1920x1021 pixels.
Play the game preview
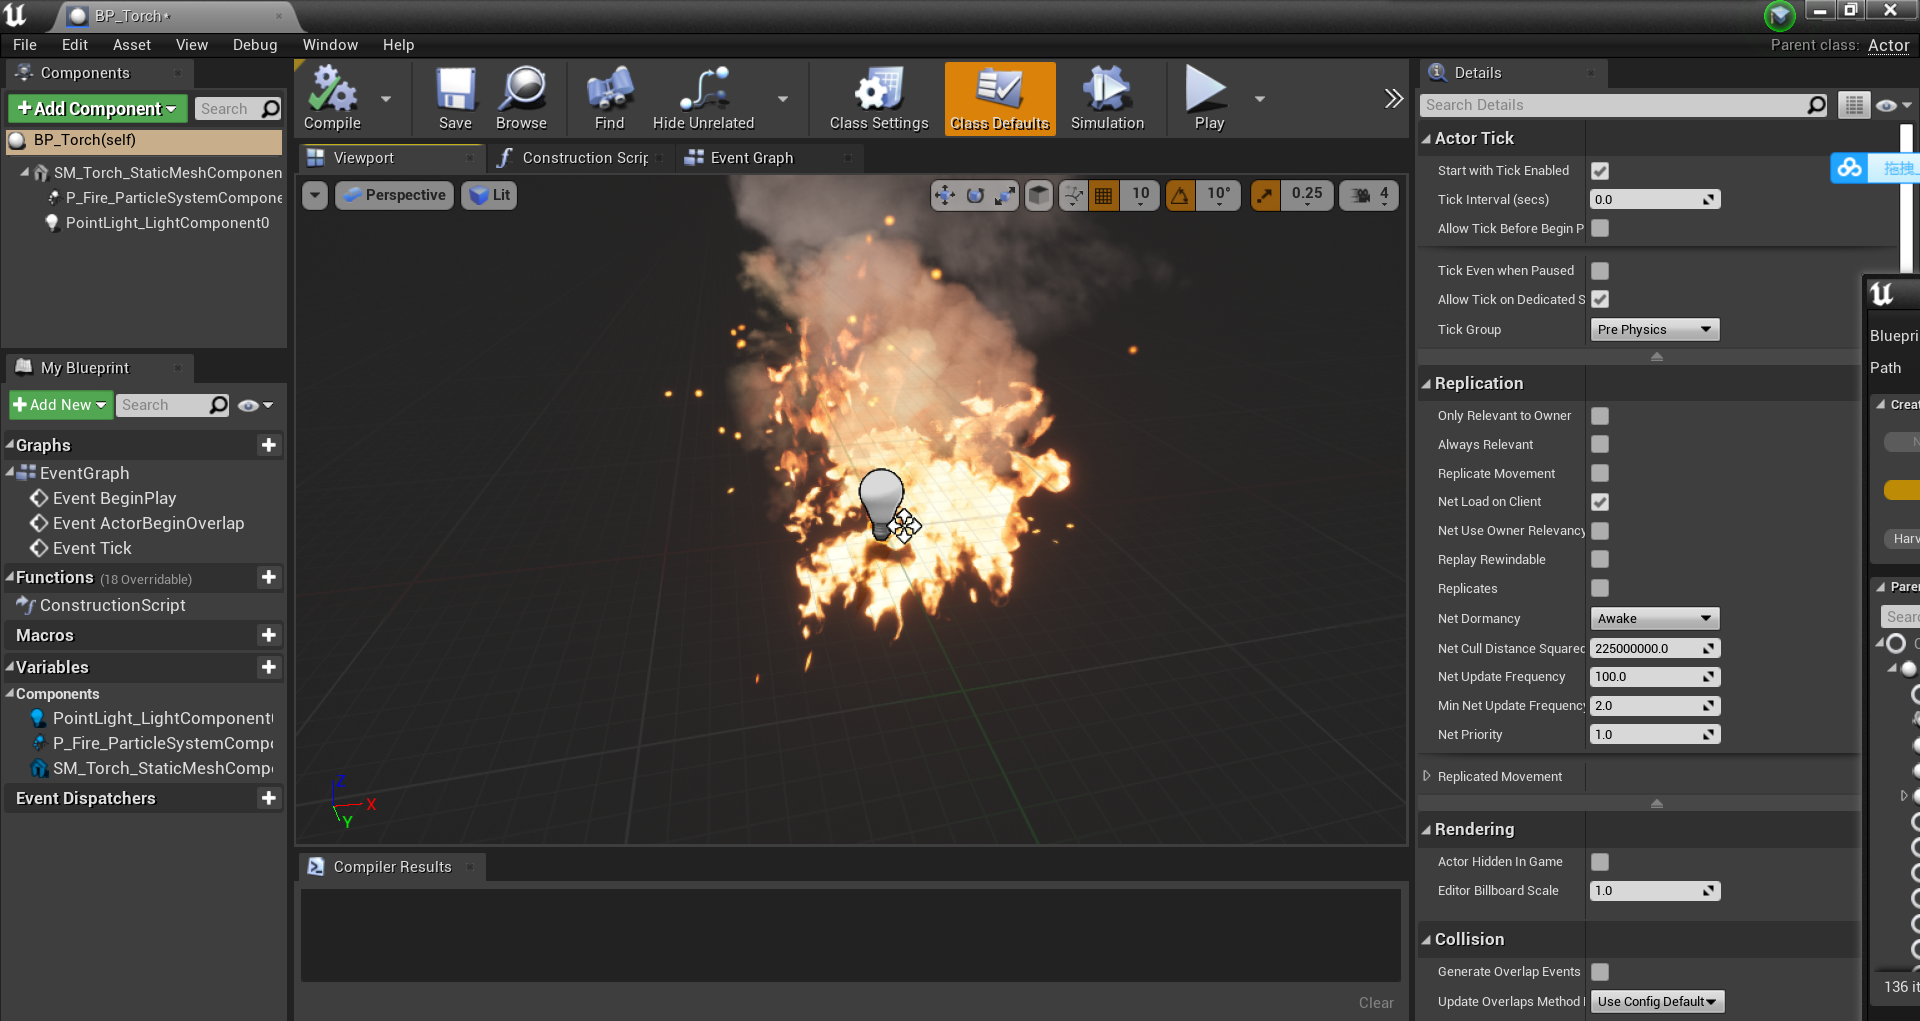point(1208,98)
